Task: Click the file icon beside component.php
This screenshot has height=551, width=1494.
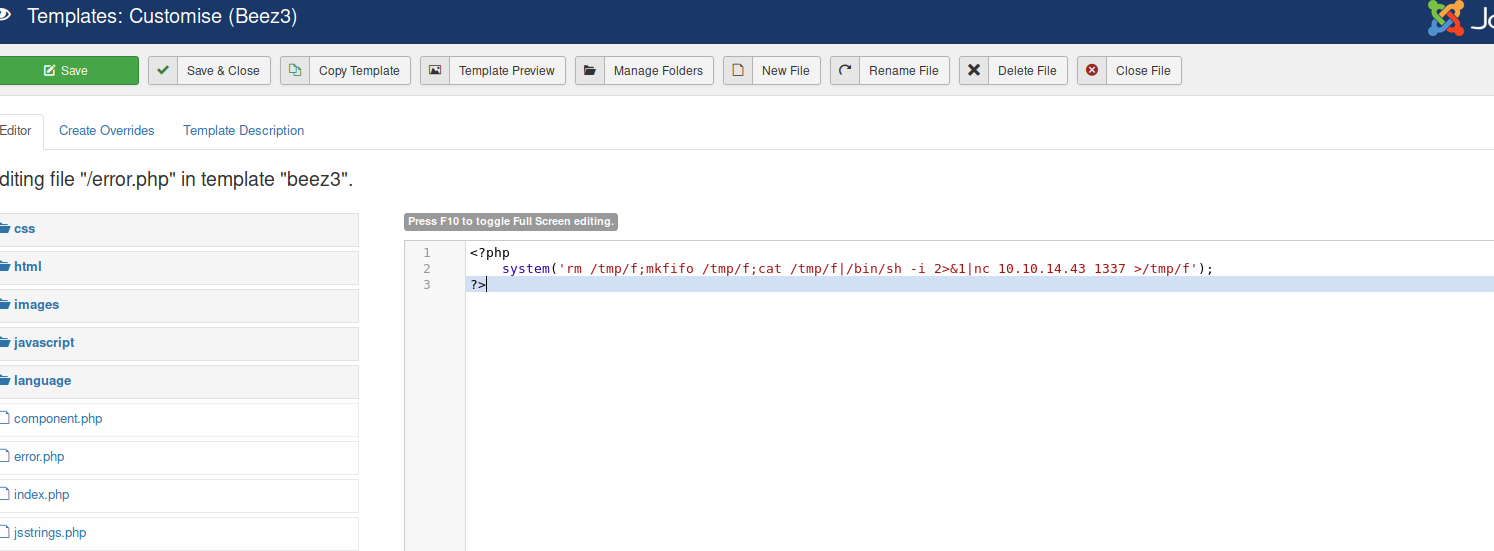Action: click(x=4, y=419)
